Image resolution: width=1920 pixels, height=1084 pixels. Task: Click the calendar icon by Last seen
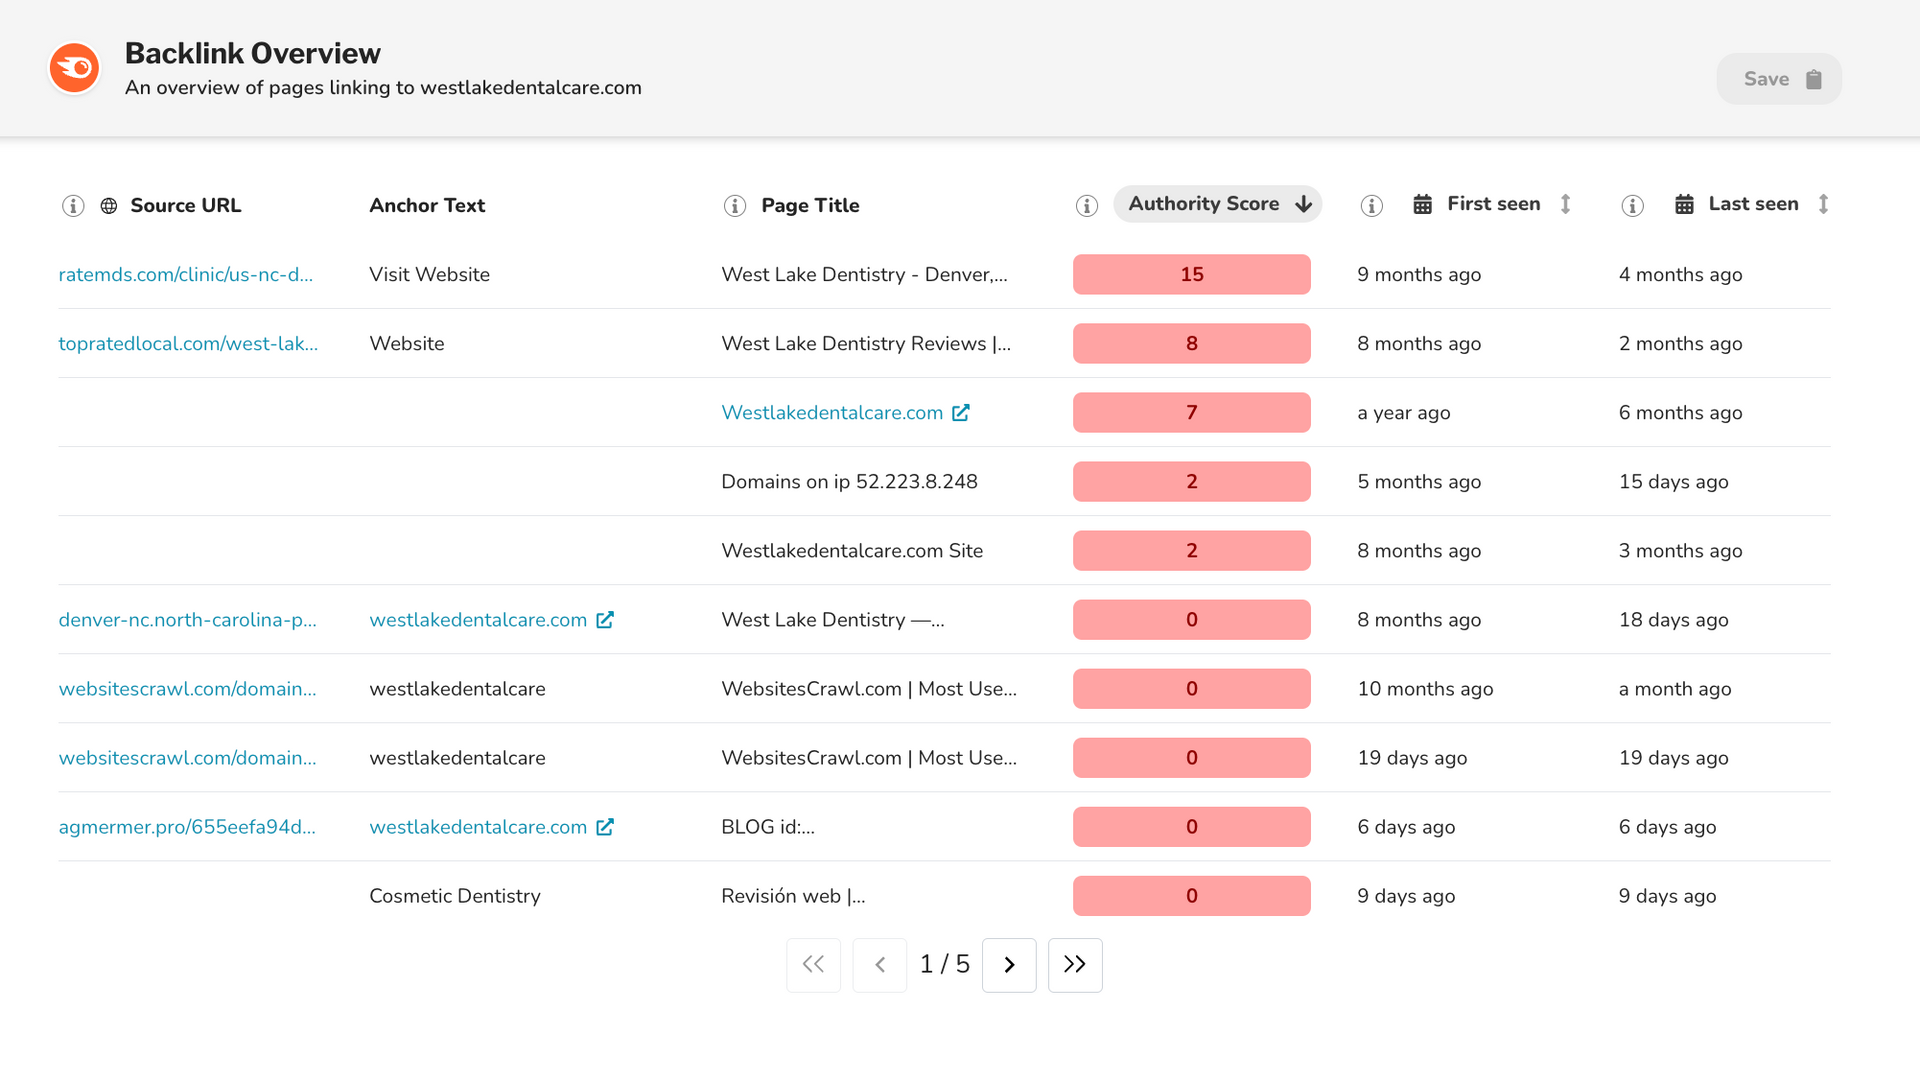pyautogui.click(x=1684, y=205)
